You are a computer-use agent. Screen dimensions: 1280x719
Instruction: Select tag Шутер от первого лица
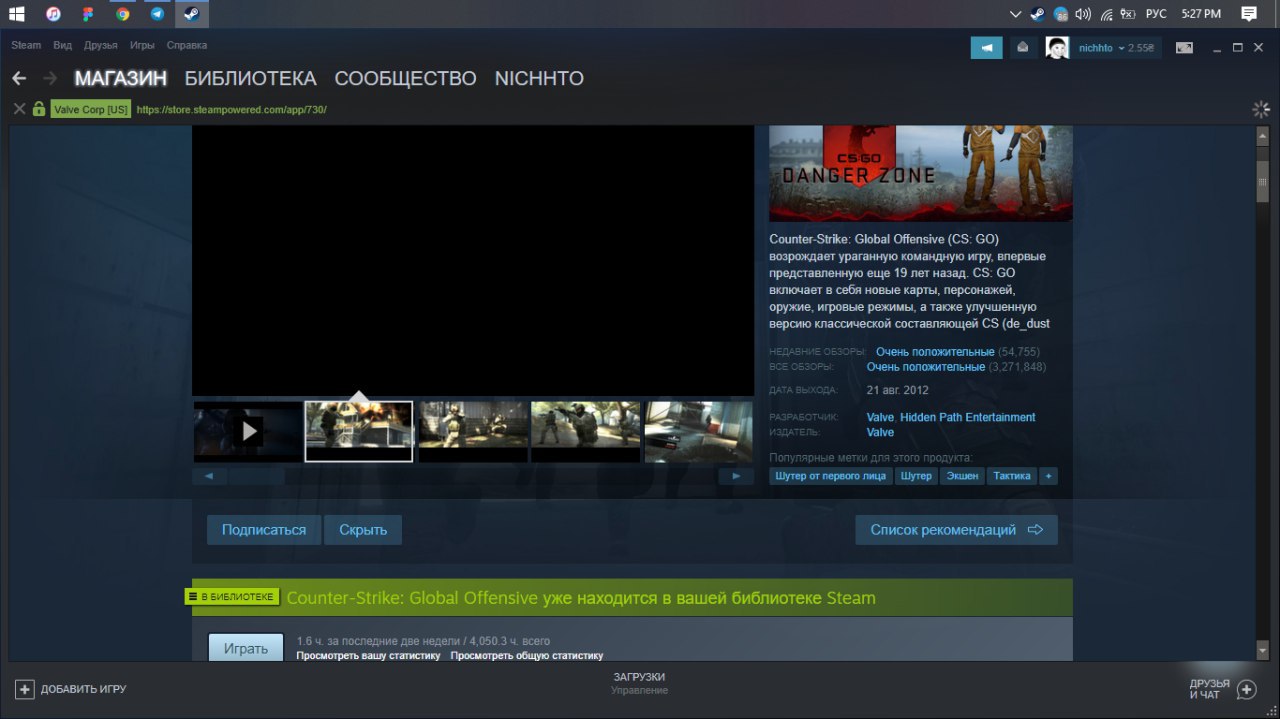[x=831, y=476]
